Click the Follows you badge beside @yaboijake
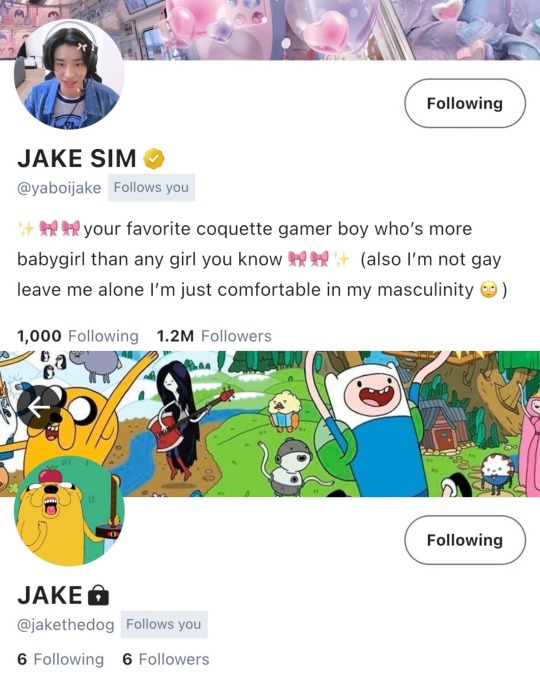This screenshot has width=540, height=675. click(x=151, y=188)
